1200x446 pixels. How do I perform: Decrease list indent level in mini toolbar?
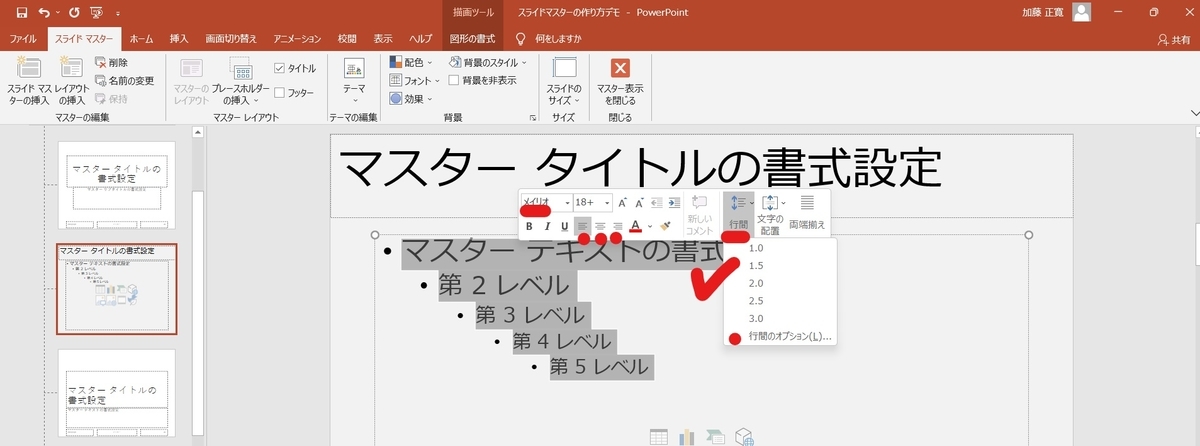coord(657,202)
